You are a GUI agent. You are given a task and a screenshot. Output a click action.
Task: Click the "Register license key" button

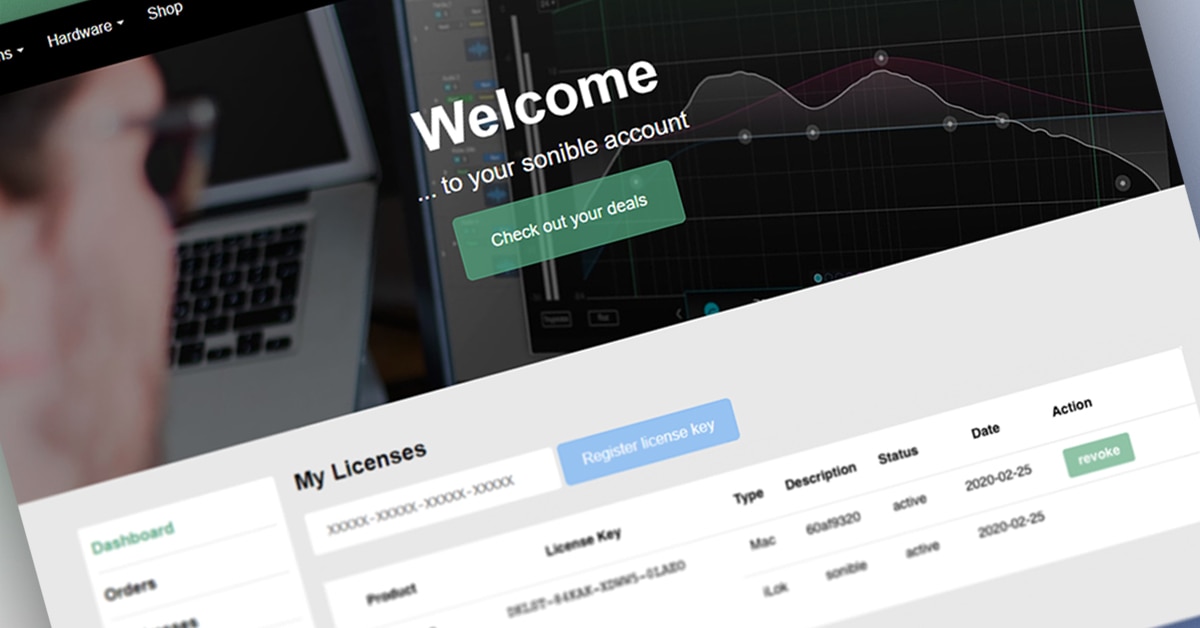tap(649, 441)
